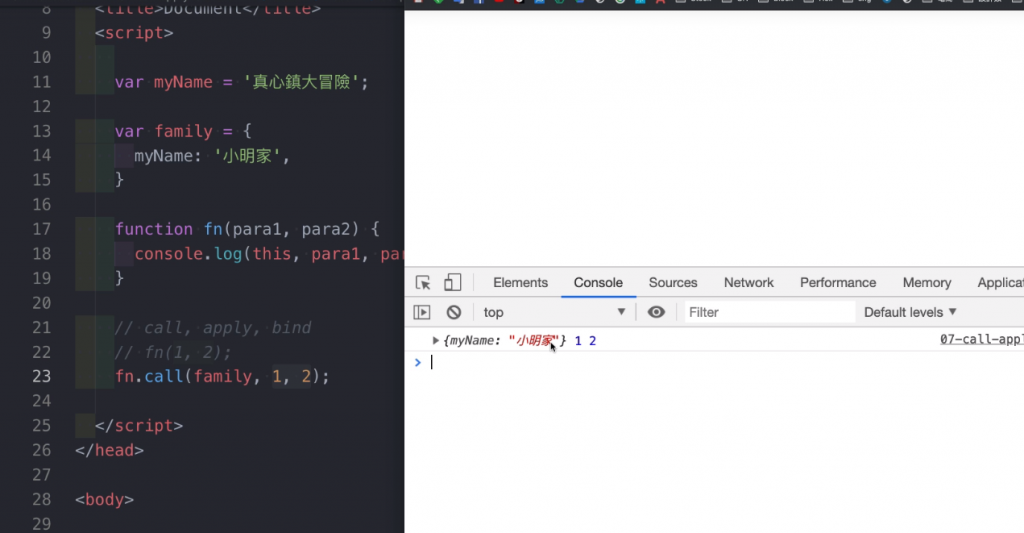Click the opening <script> tag line
Image resolution: width=1024 pixels, height=533 pixels.
[x=134, y=33]
